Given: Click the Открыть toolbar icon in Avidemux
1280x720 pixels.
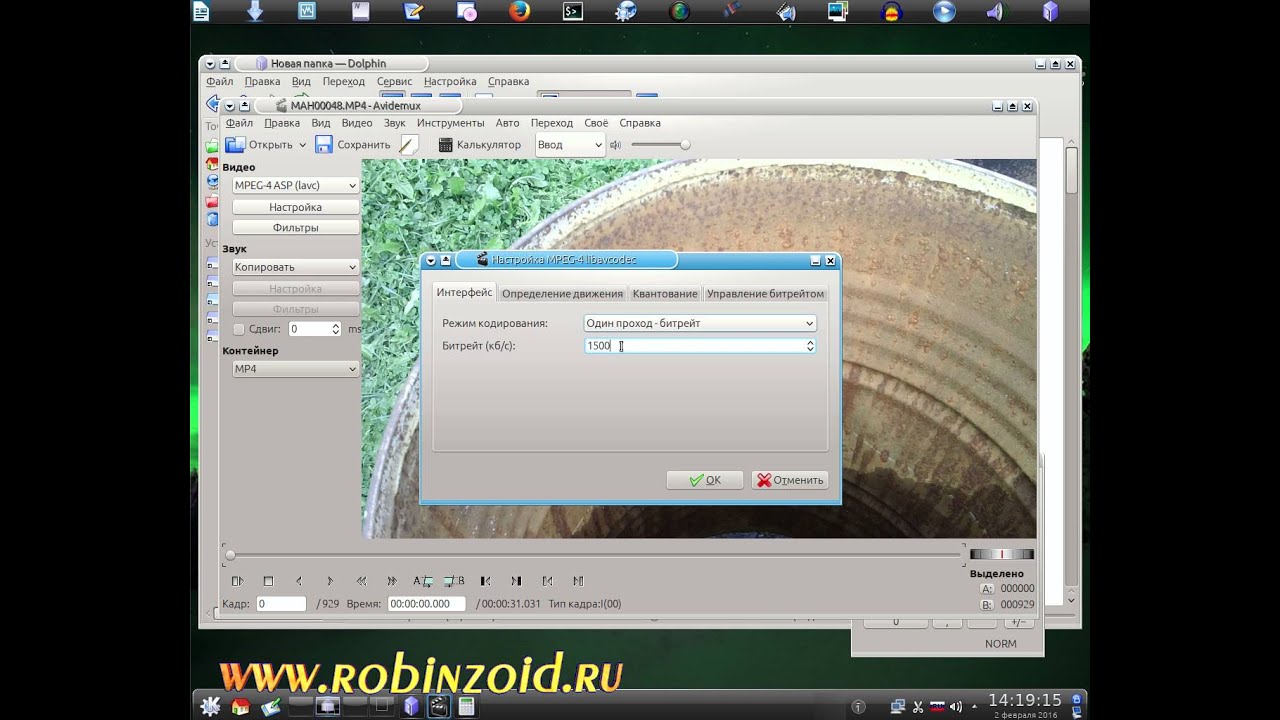Looking at the screenshot, I should pos(235,144).
